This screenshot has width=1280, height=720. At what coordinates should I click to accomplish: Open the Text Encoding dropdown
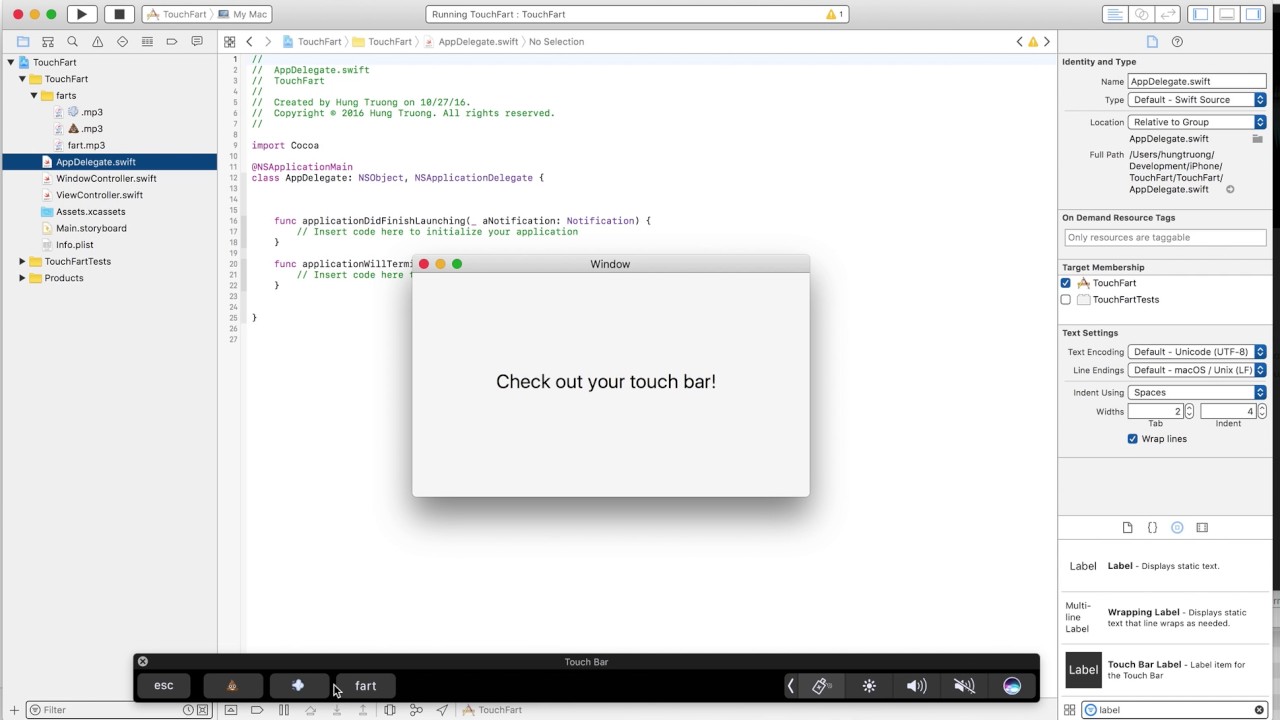click(x=1197, y=352)
